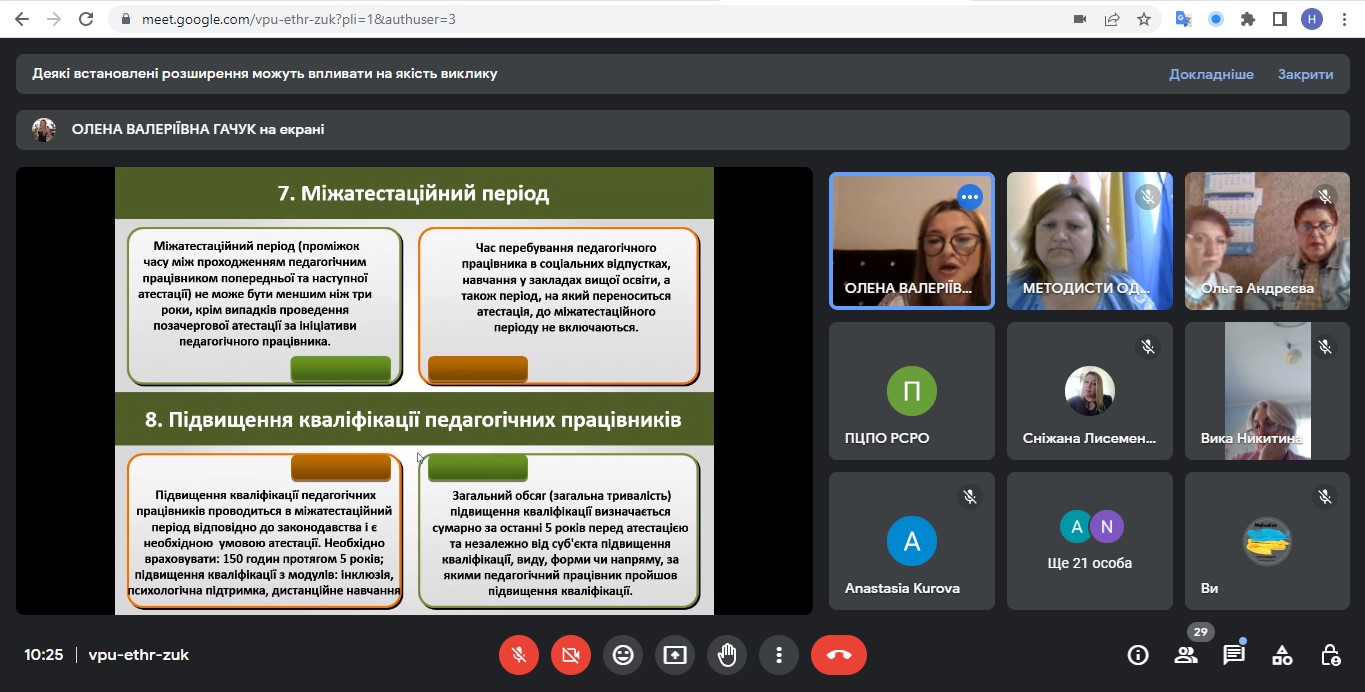
Task: Click the present screen button
Action: tap(675, 655)
